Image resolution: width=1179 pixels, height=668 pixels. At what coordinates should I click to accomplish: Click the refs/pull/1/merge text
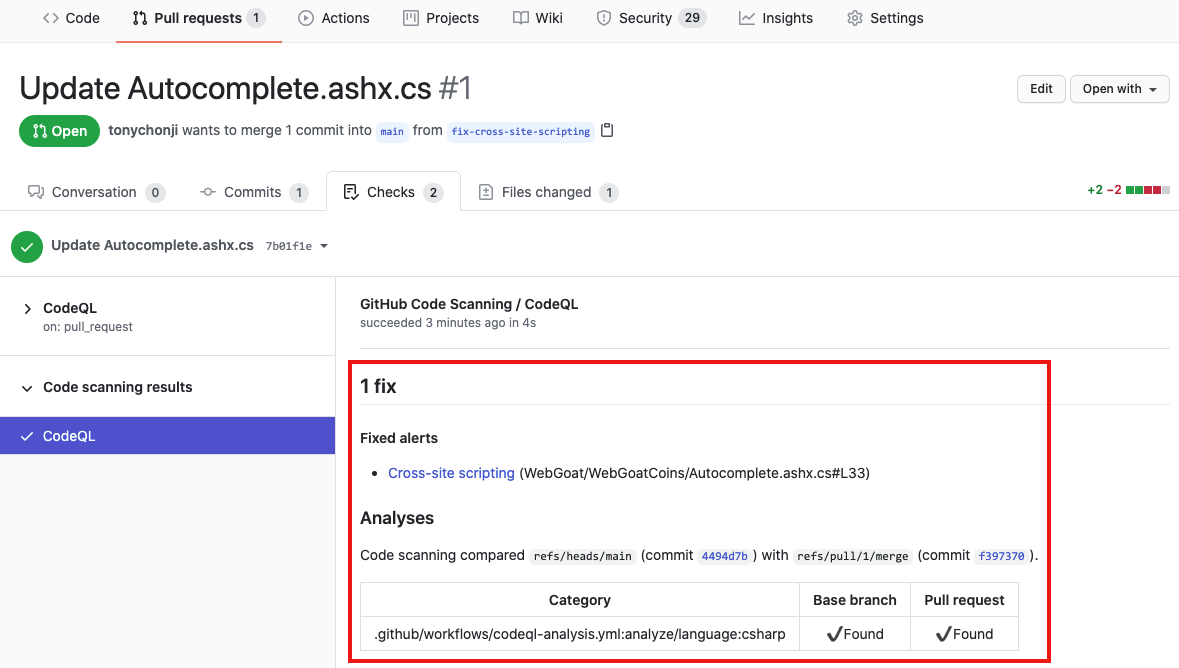pos(853,556)
